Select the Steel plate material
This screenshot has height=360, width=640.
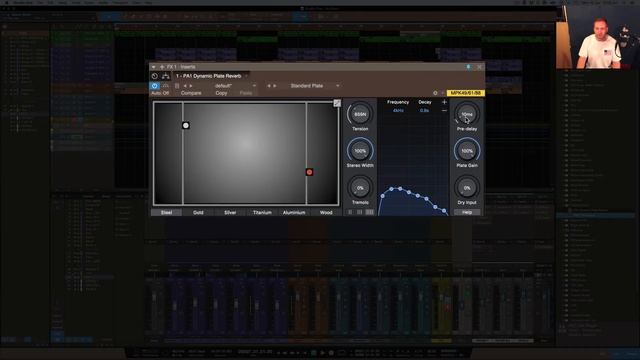[166, 212]
